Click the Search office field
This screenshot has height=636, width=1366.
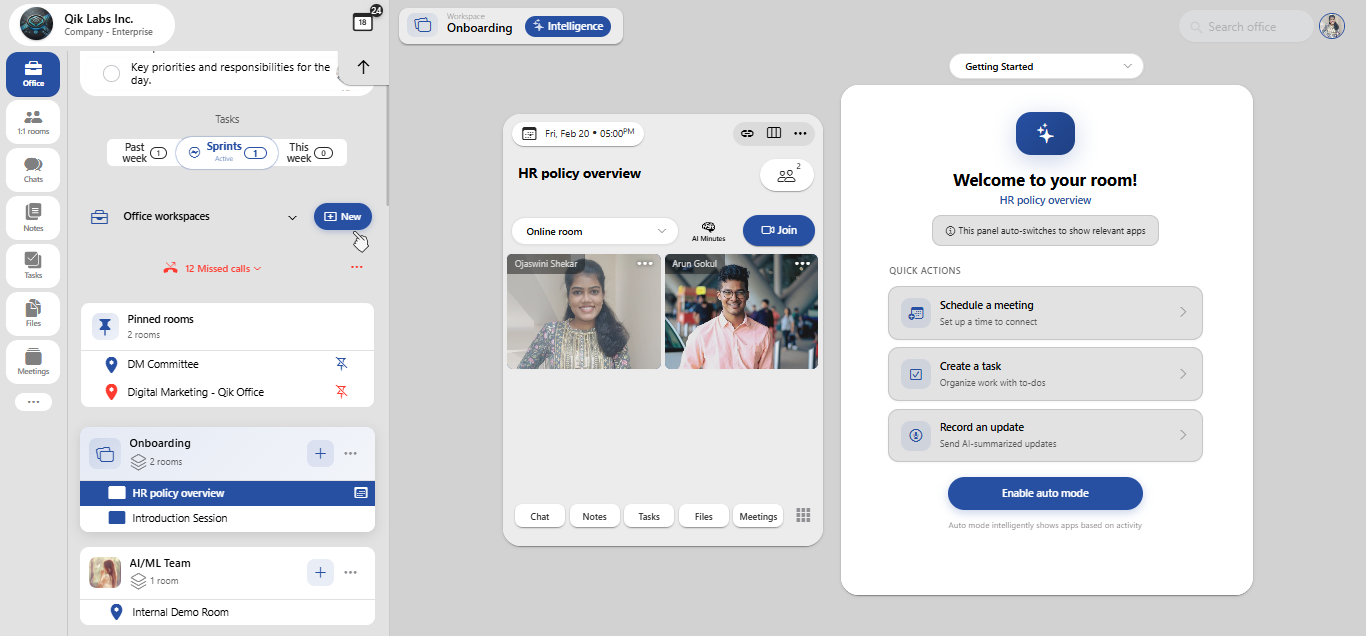1246,27
